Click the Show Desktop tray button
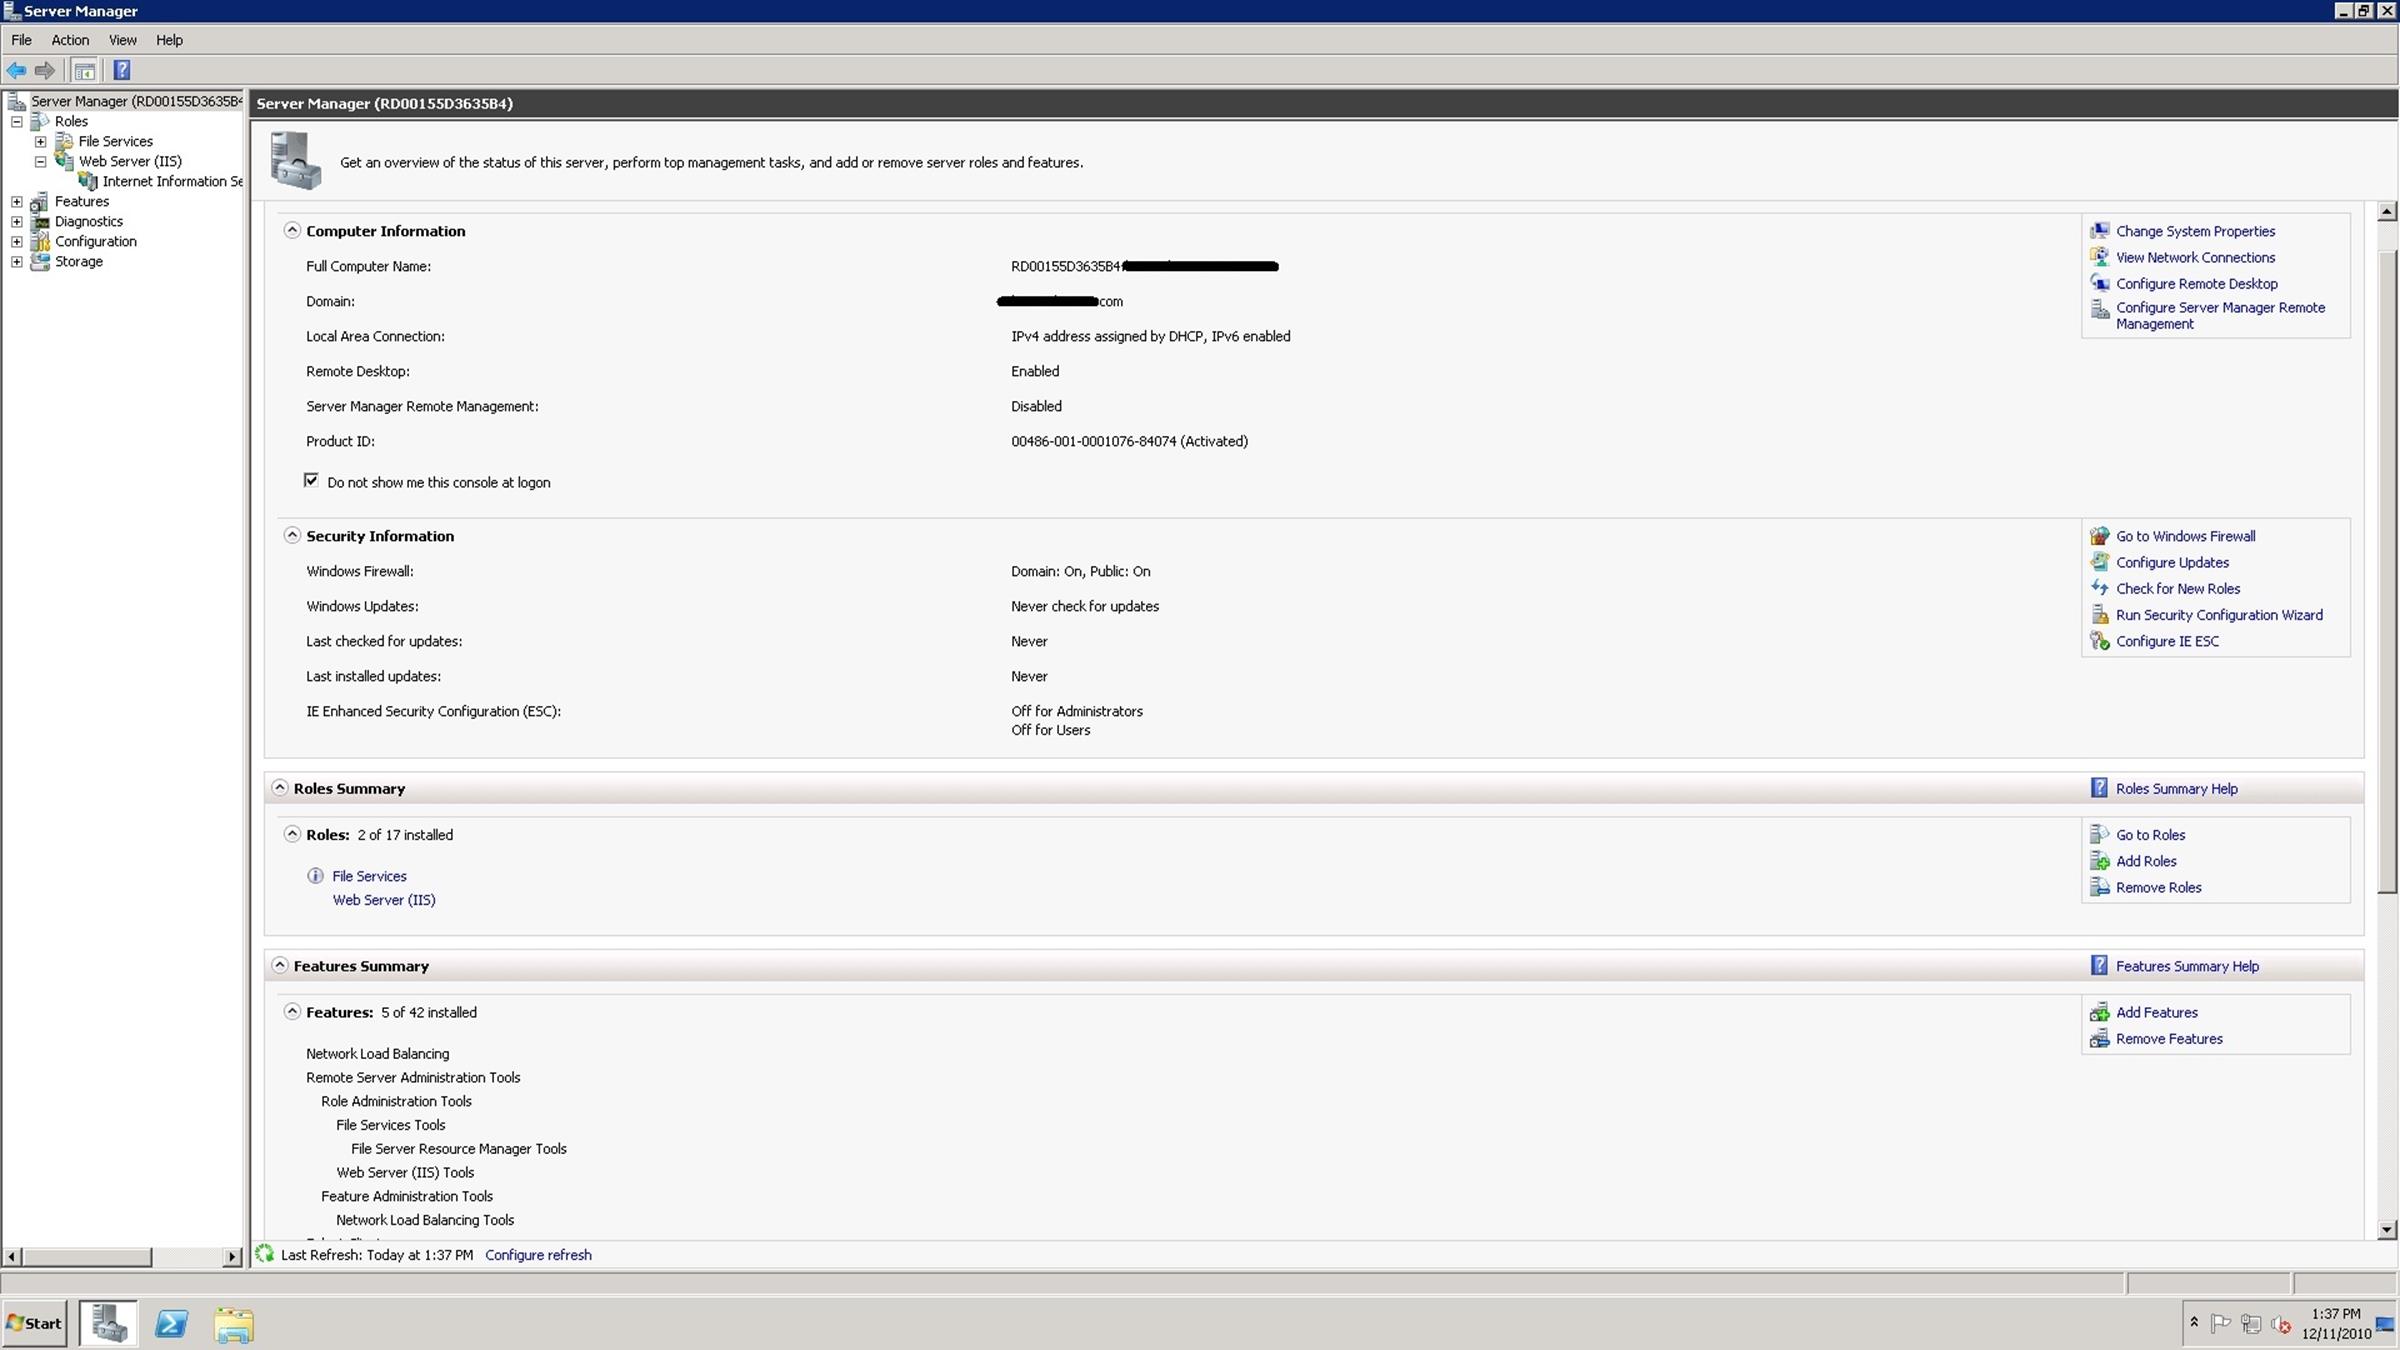The width and height of the screenshot is (2400, 1350). [x=2386, y=1324]
